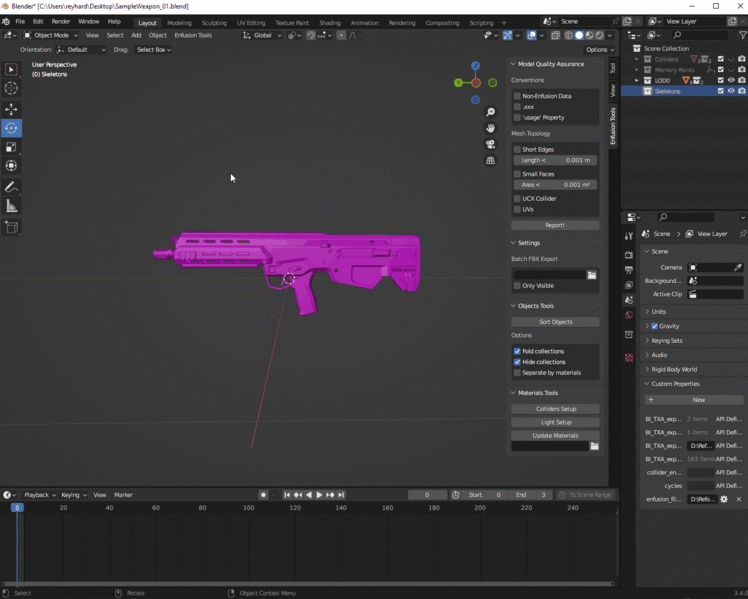Collapse the Model Quality Assurance panel
This screenshot has width=748, height=599.
(x=514, y=64)
